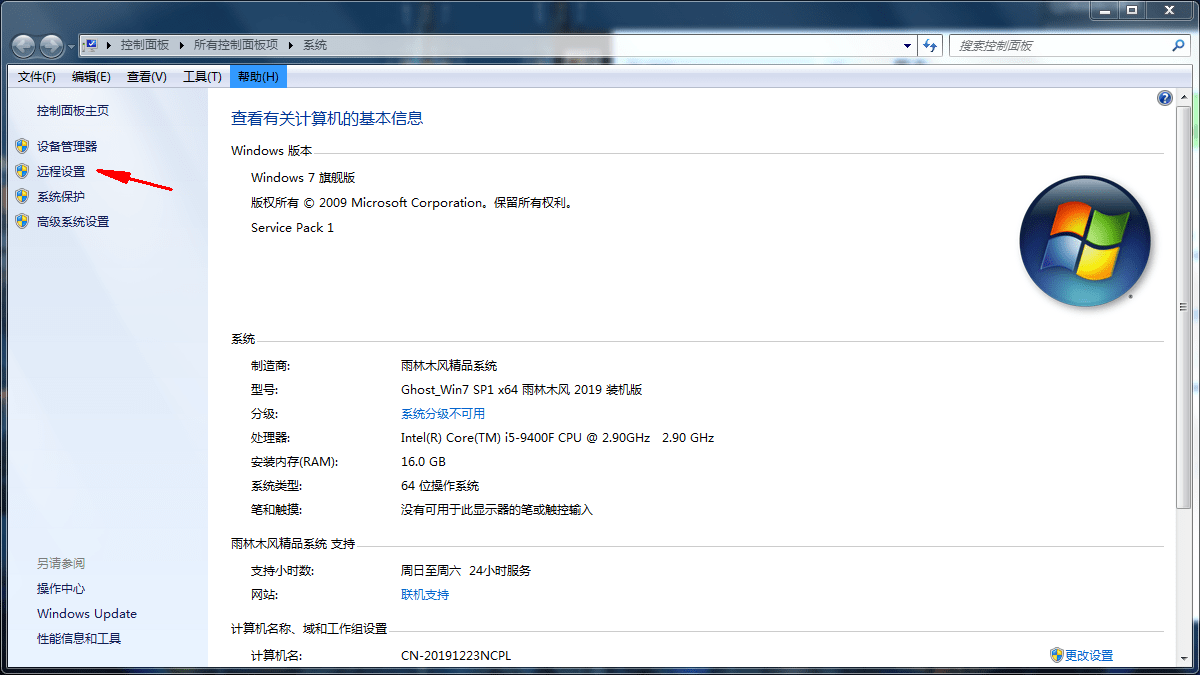Open 性能信息和工具 in the sidebar
Image resolution: width=1200 pixels, height=675 pixels.
point(79,638)
